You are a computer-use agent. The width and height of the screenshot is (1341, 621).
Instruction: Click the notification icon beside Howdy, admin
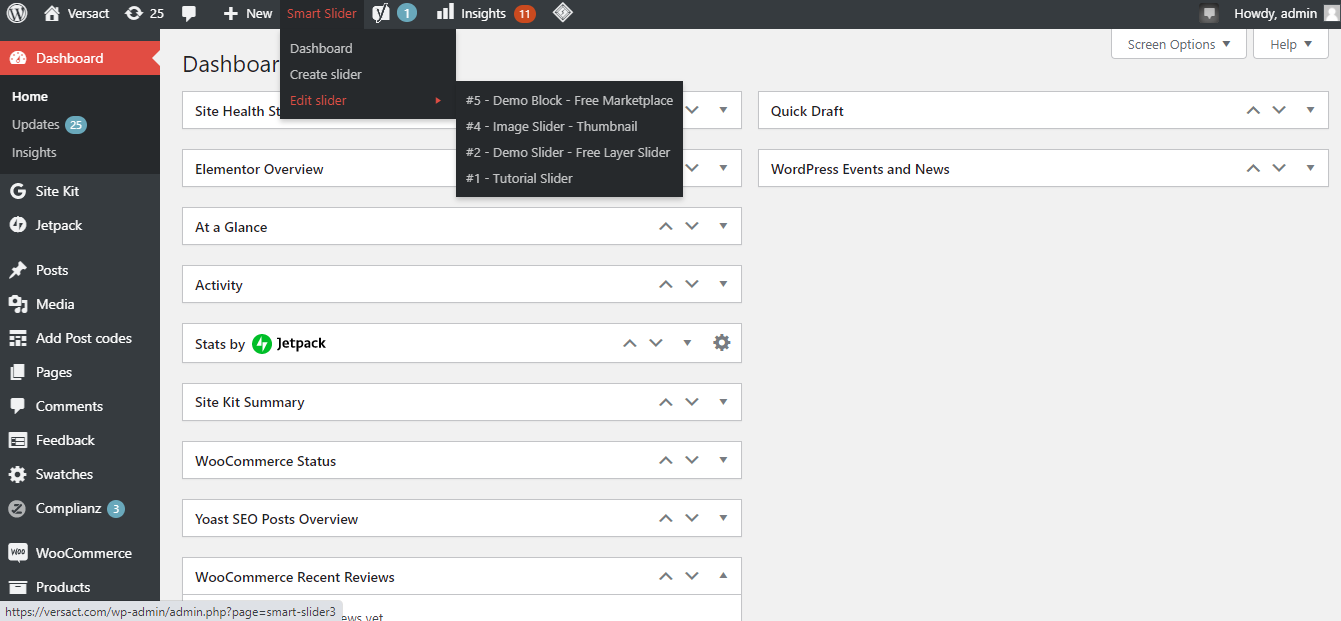pos(1209,14)
